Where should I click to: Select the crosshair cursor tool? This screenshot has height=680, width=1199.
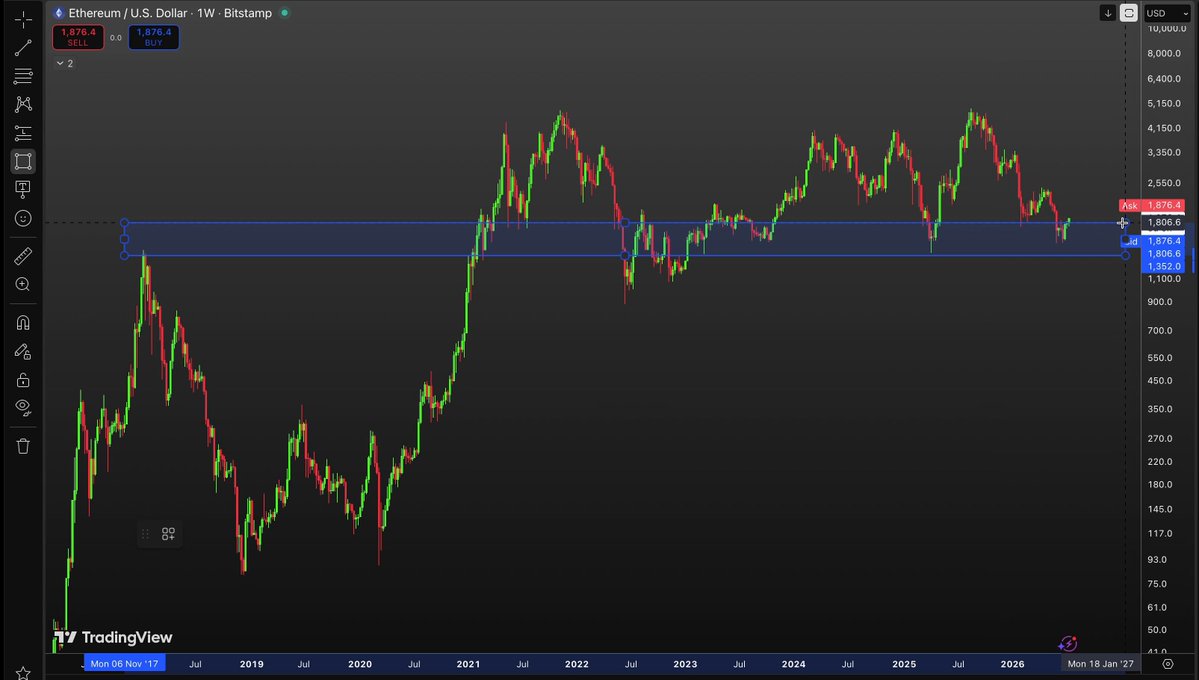[23, 20]
